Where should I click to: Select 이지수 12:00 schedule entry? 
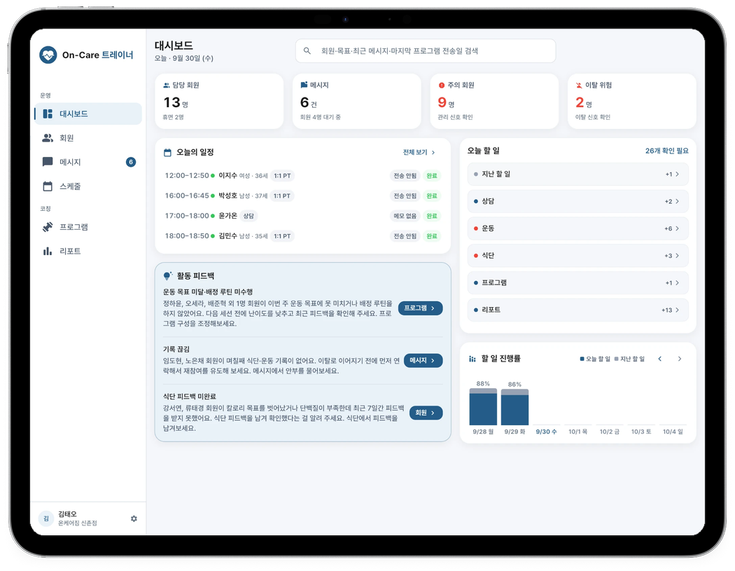coord(302,176)
